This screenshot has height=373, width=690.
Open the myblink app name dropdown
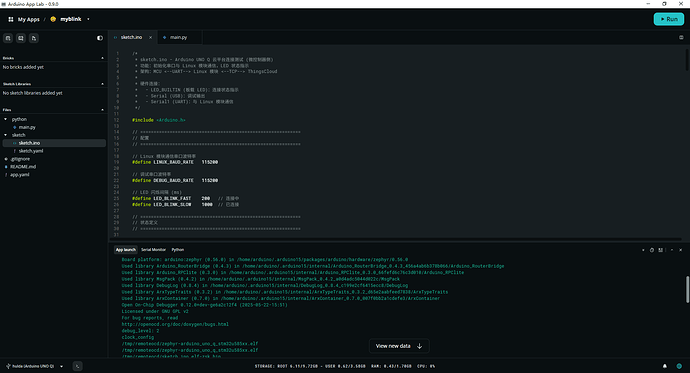(88, 19)
